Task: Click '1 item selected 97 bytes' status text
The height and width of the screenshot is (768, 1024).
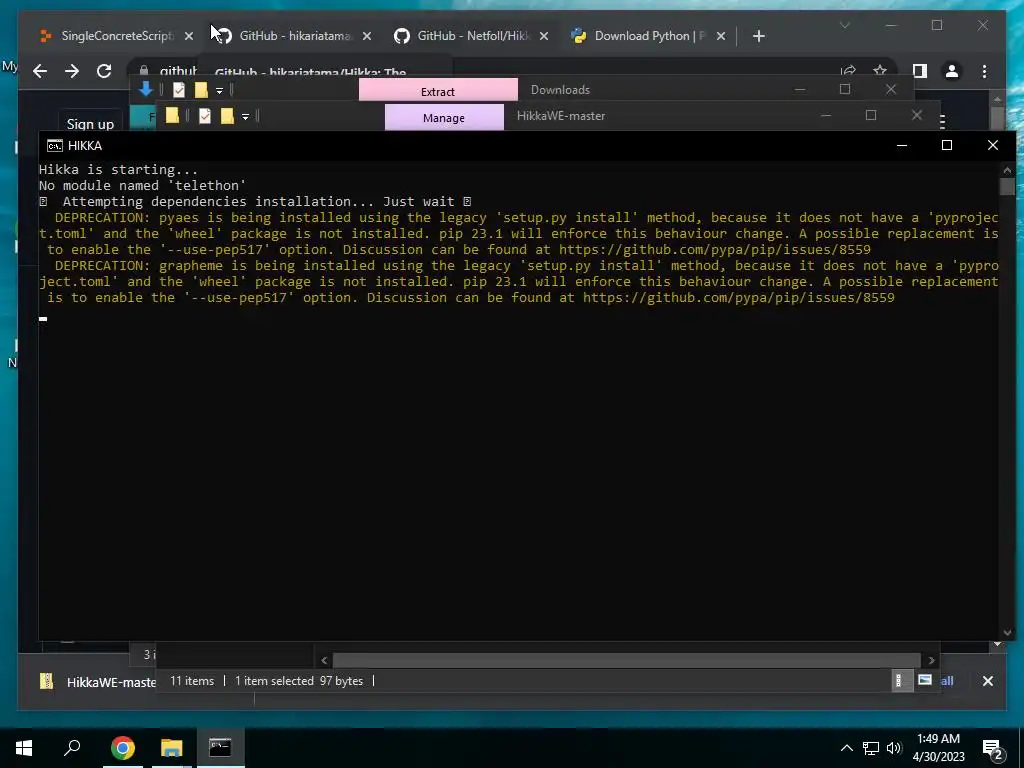Action: tap(298, 680)
